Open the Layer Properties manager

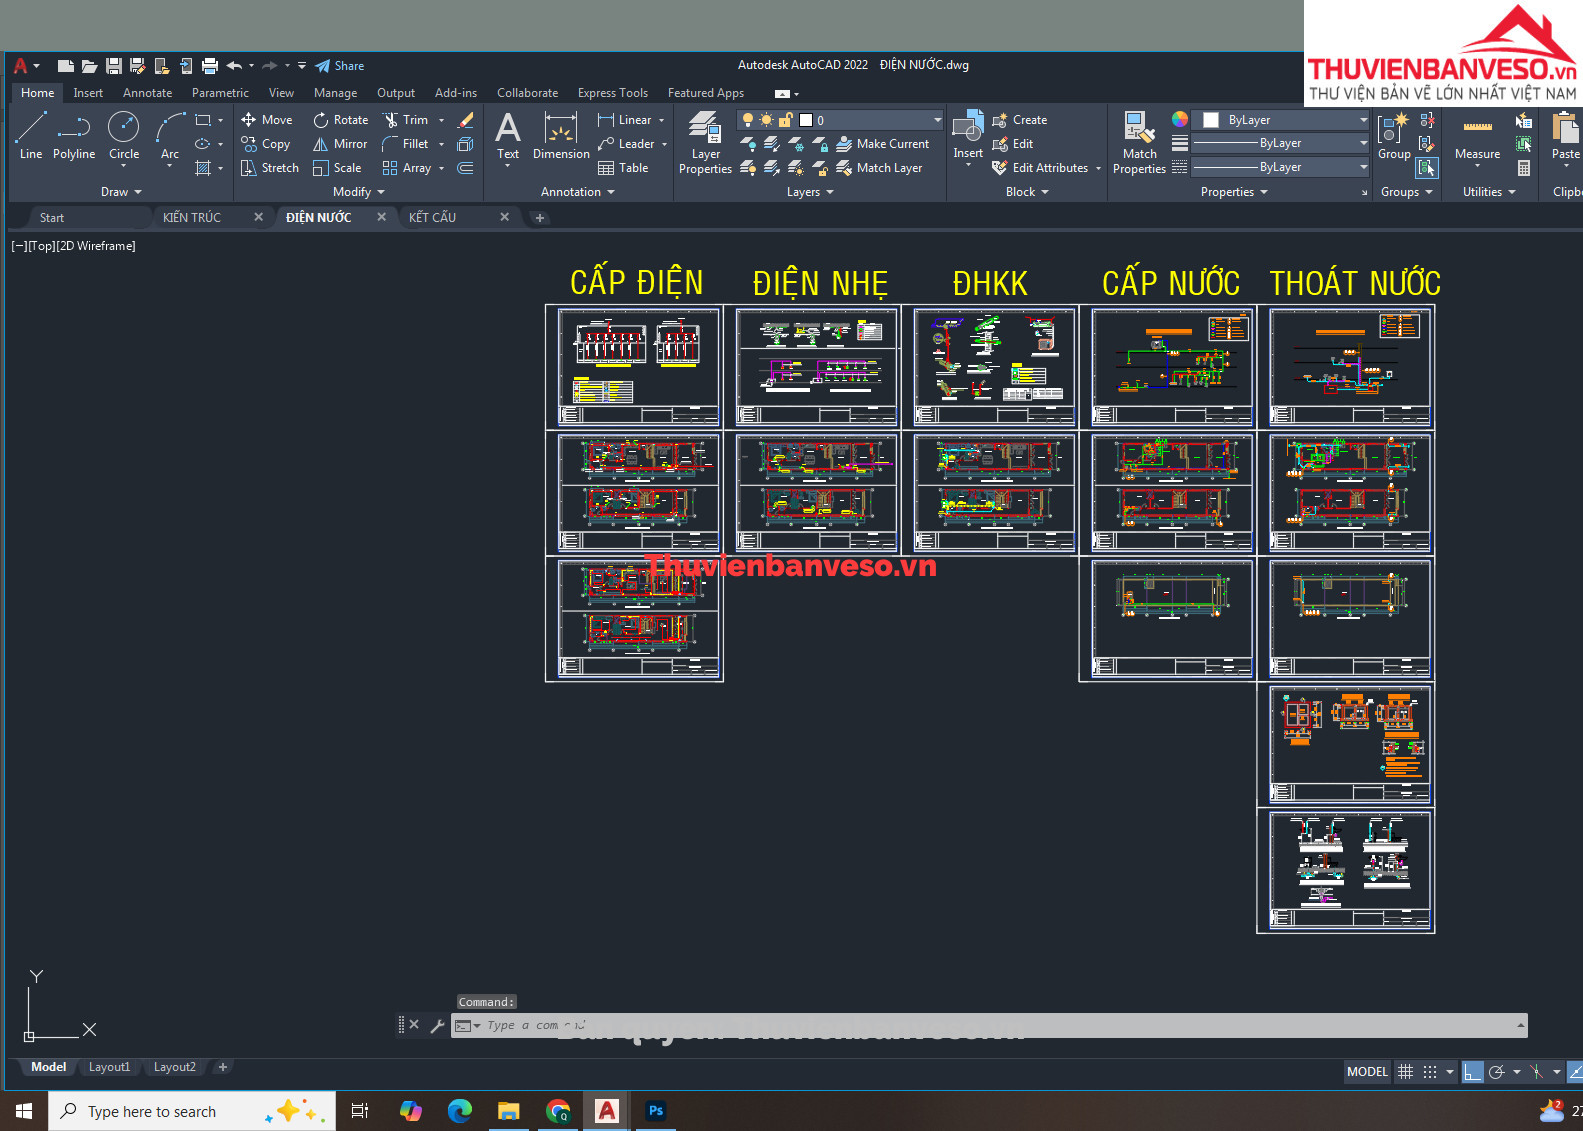705,142
